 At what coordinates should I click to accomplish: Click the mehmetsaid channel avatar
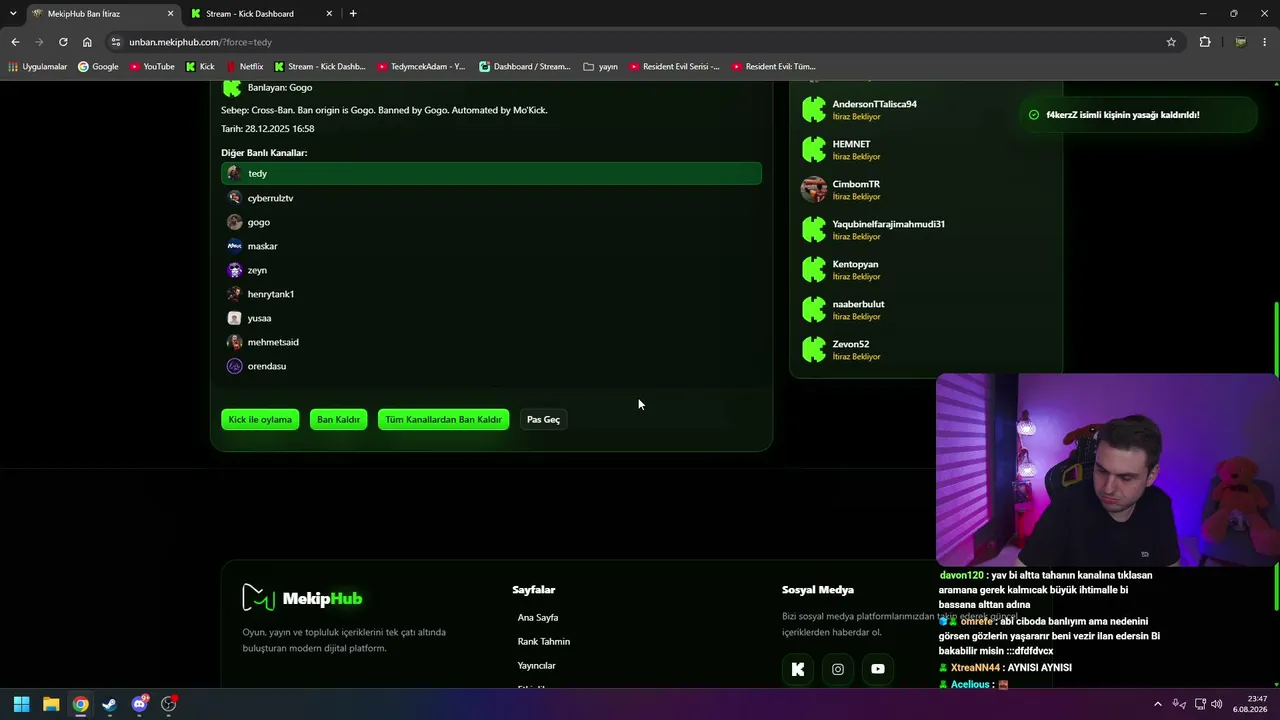click(x=234, y=342)
